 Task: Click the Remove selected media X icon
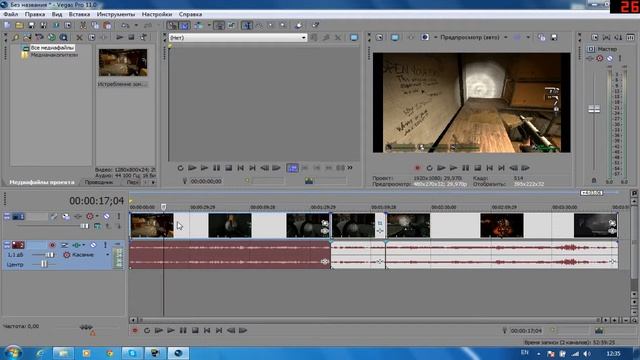click(80, 38)
